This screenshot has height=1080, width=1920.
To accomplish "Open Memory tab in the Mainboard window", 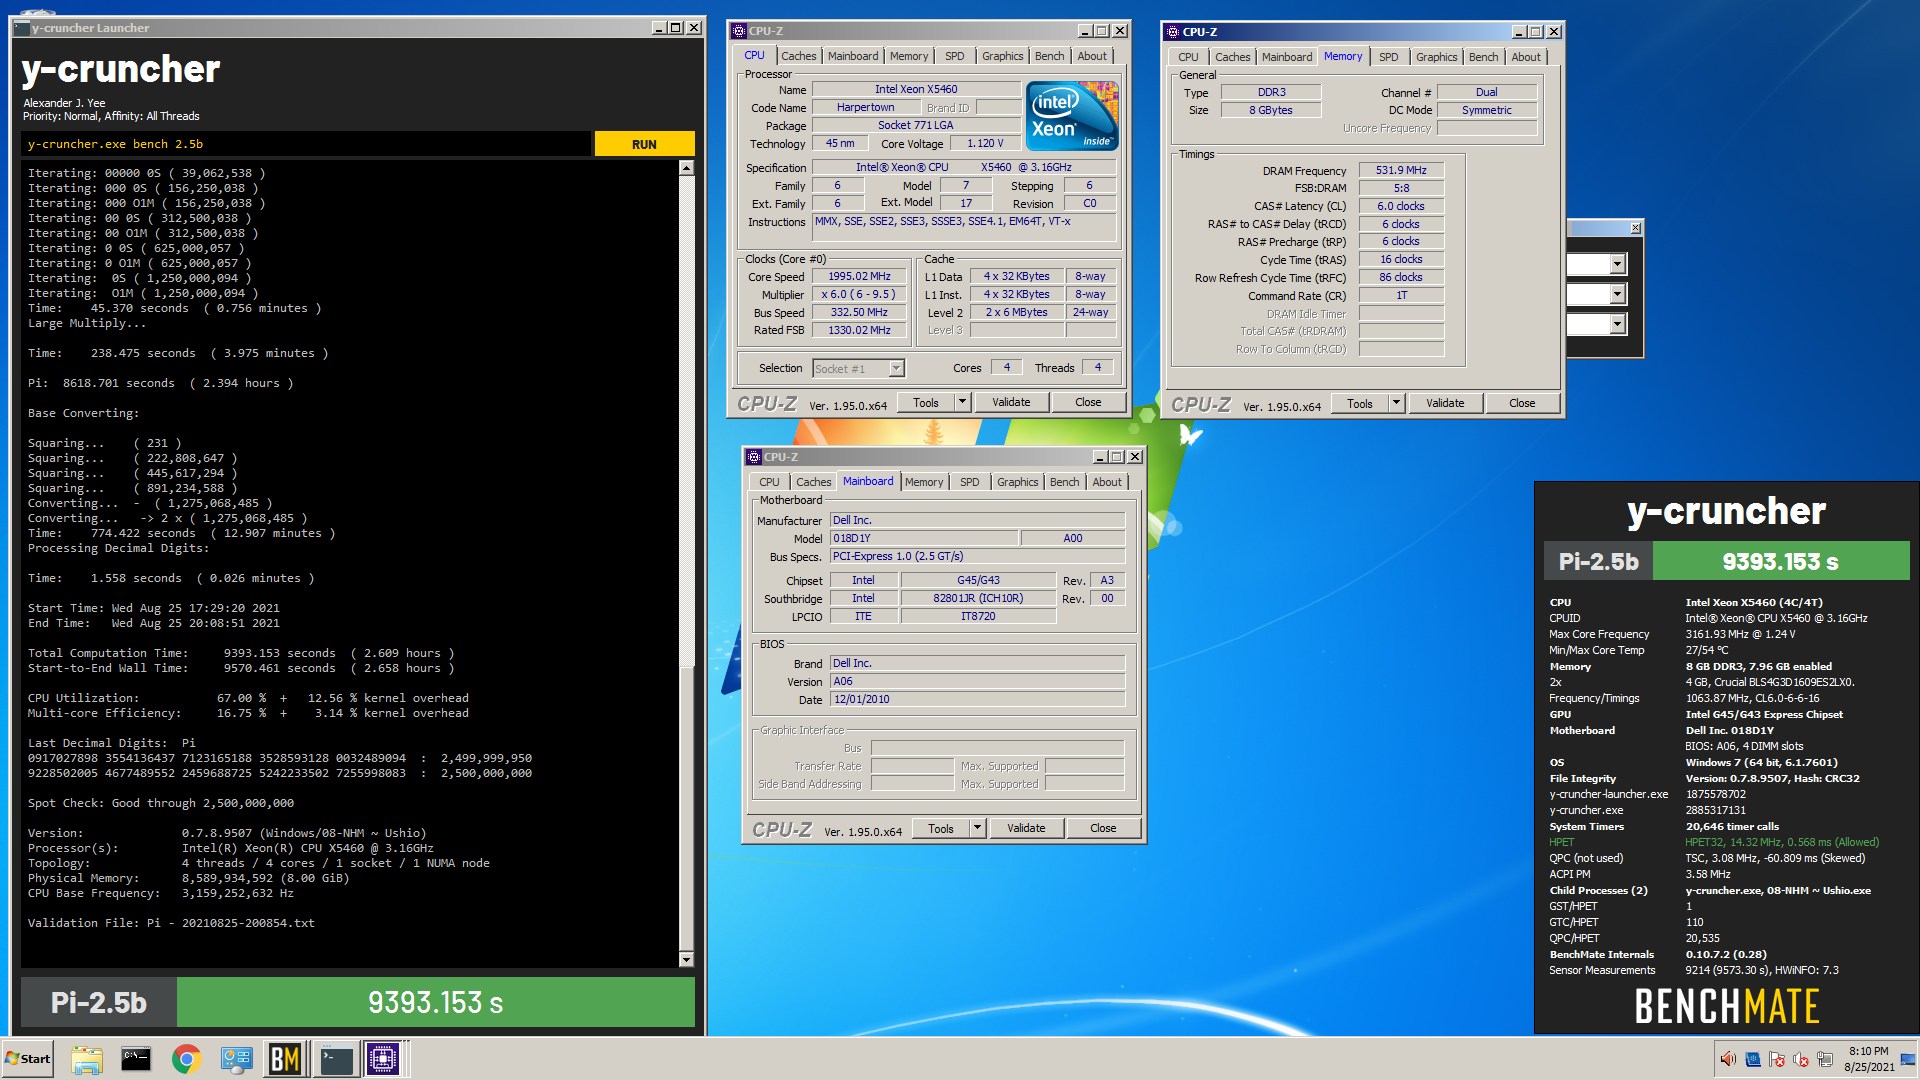I will [923, 482].
